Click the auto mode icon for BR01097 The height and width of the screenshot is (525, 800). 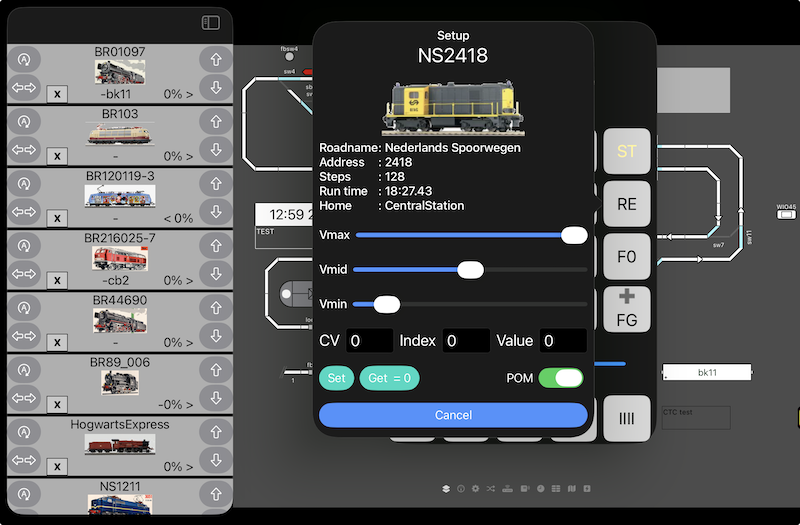pos(23,59)
